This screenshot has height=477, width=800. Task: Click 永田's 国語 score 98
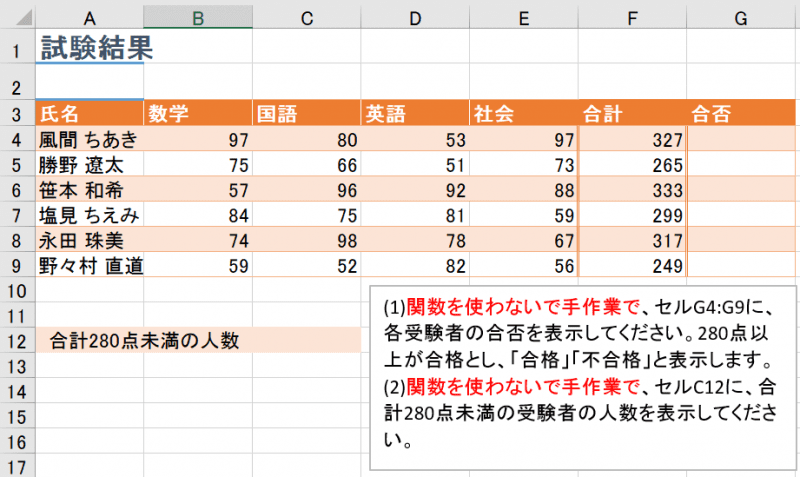point(307,240)
